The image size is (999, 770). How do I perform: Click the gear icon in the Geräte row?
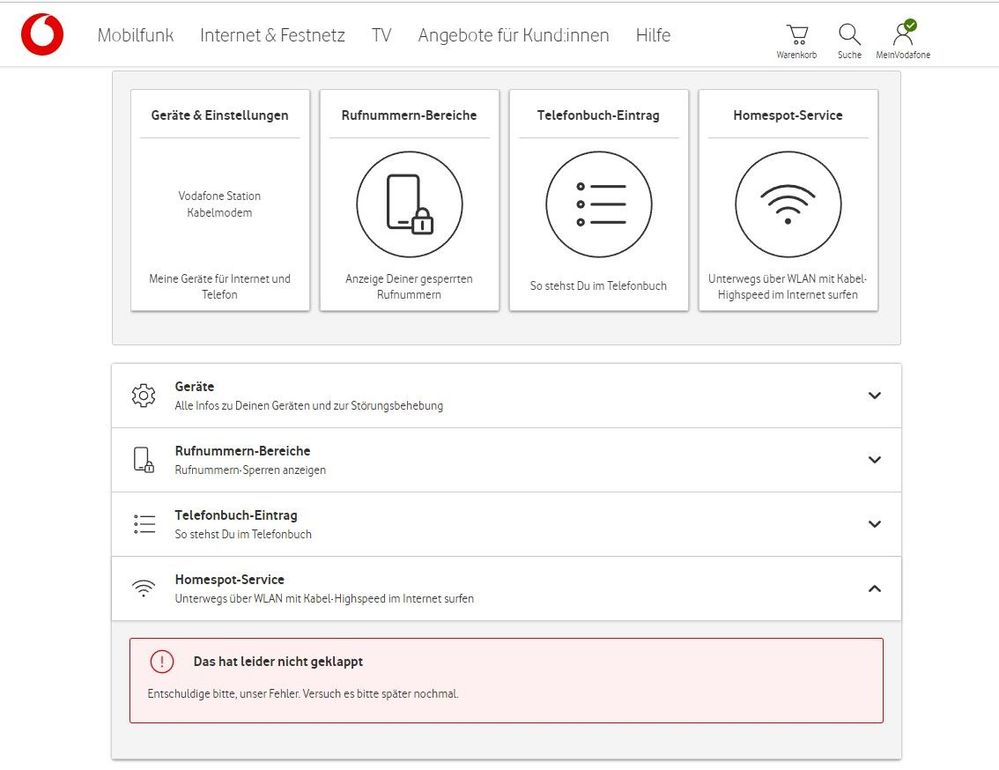point(143,396)
